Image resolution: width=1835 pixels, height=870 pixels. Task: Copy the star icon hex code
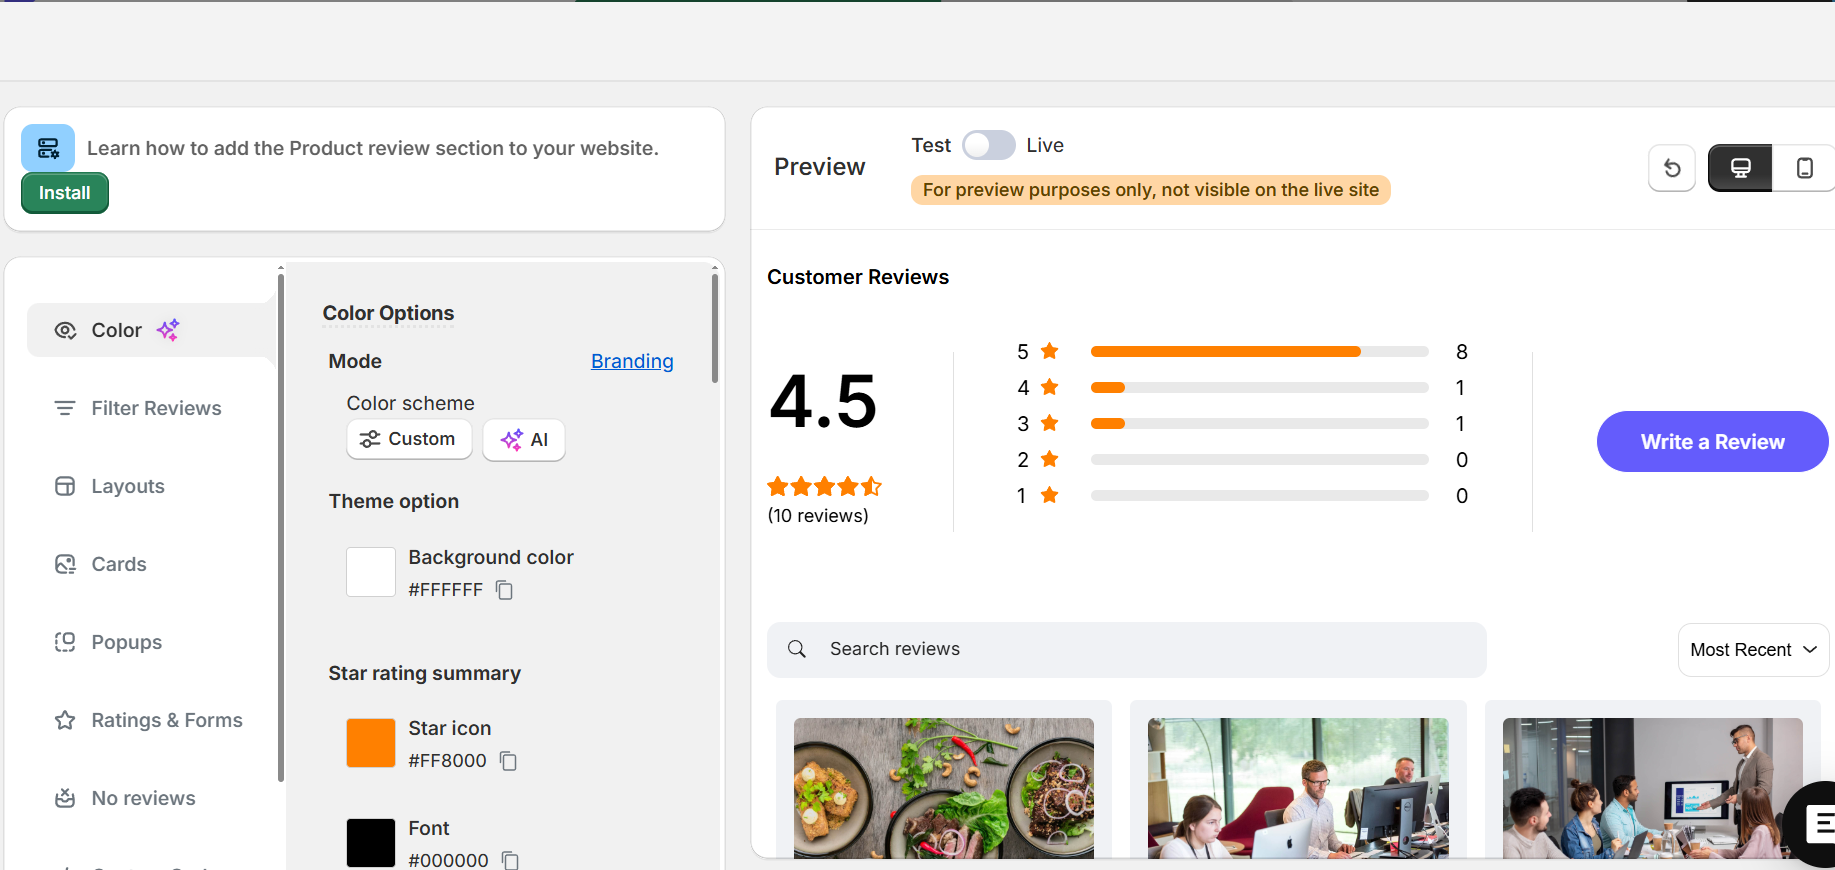pos(509,761)
